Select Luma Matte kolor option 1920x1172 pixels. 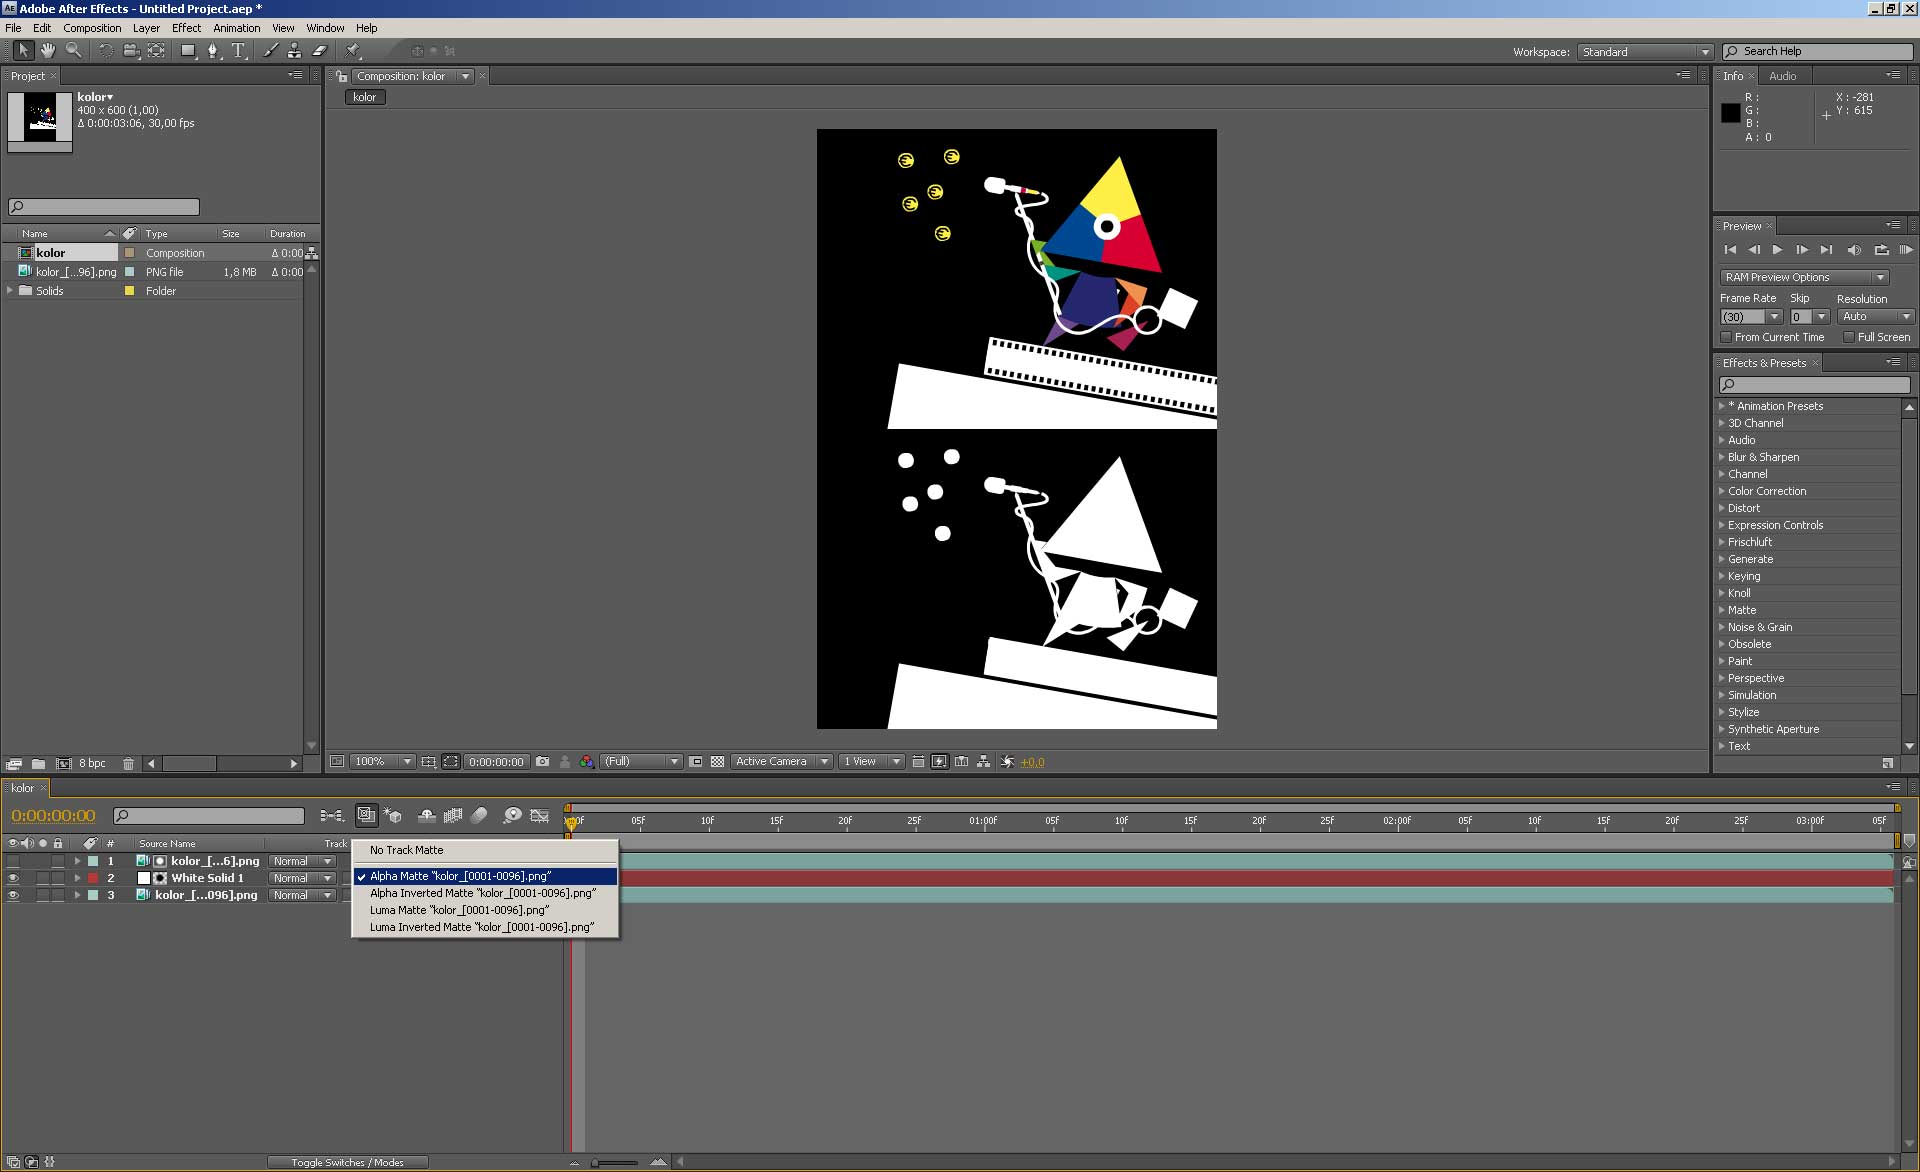point(459,910)
